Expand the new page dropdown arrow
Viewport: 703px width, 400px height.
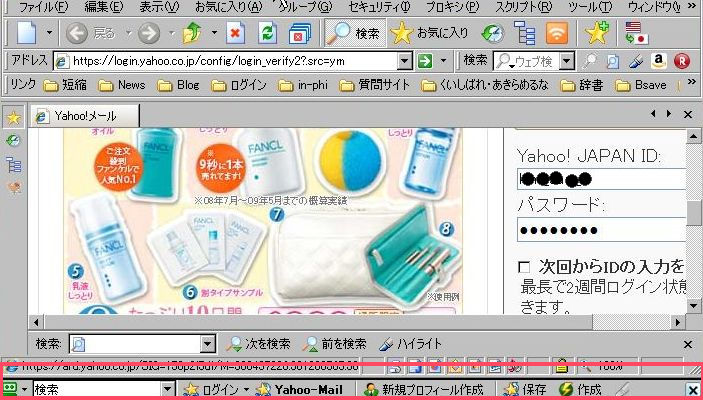(49, 33)
